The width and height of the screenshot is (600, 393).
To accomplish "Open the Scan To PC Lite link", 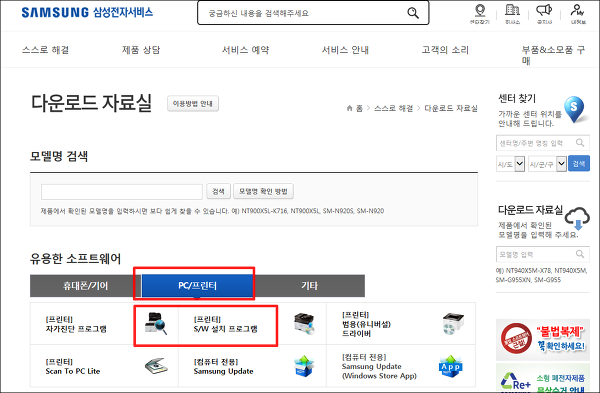I will 73,367.
